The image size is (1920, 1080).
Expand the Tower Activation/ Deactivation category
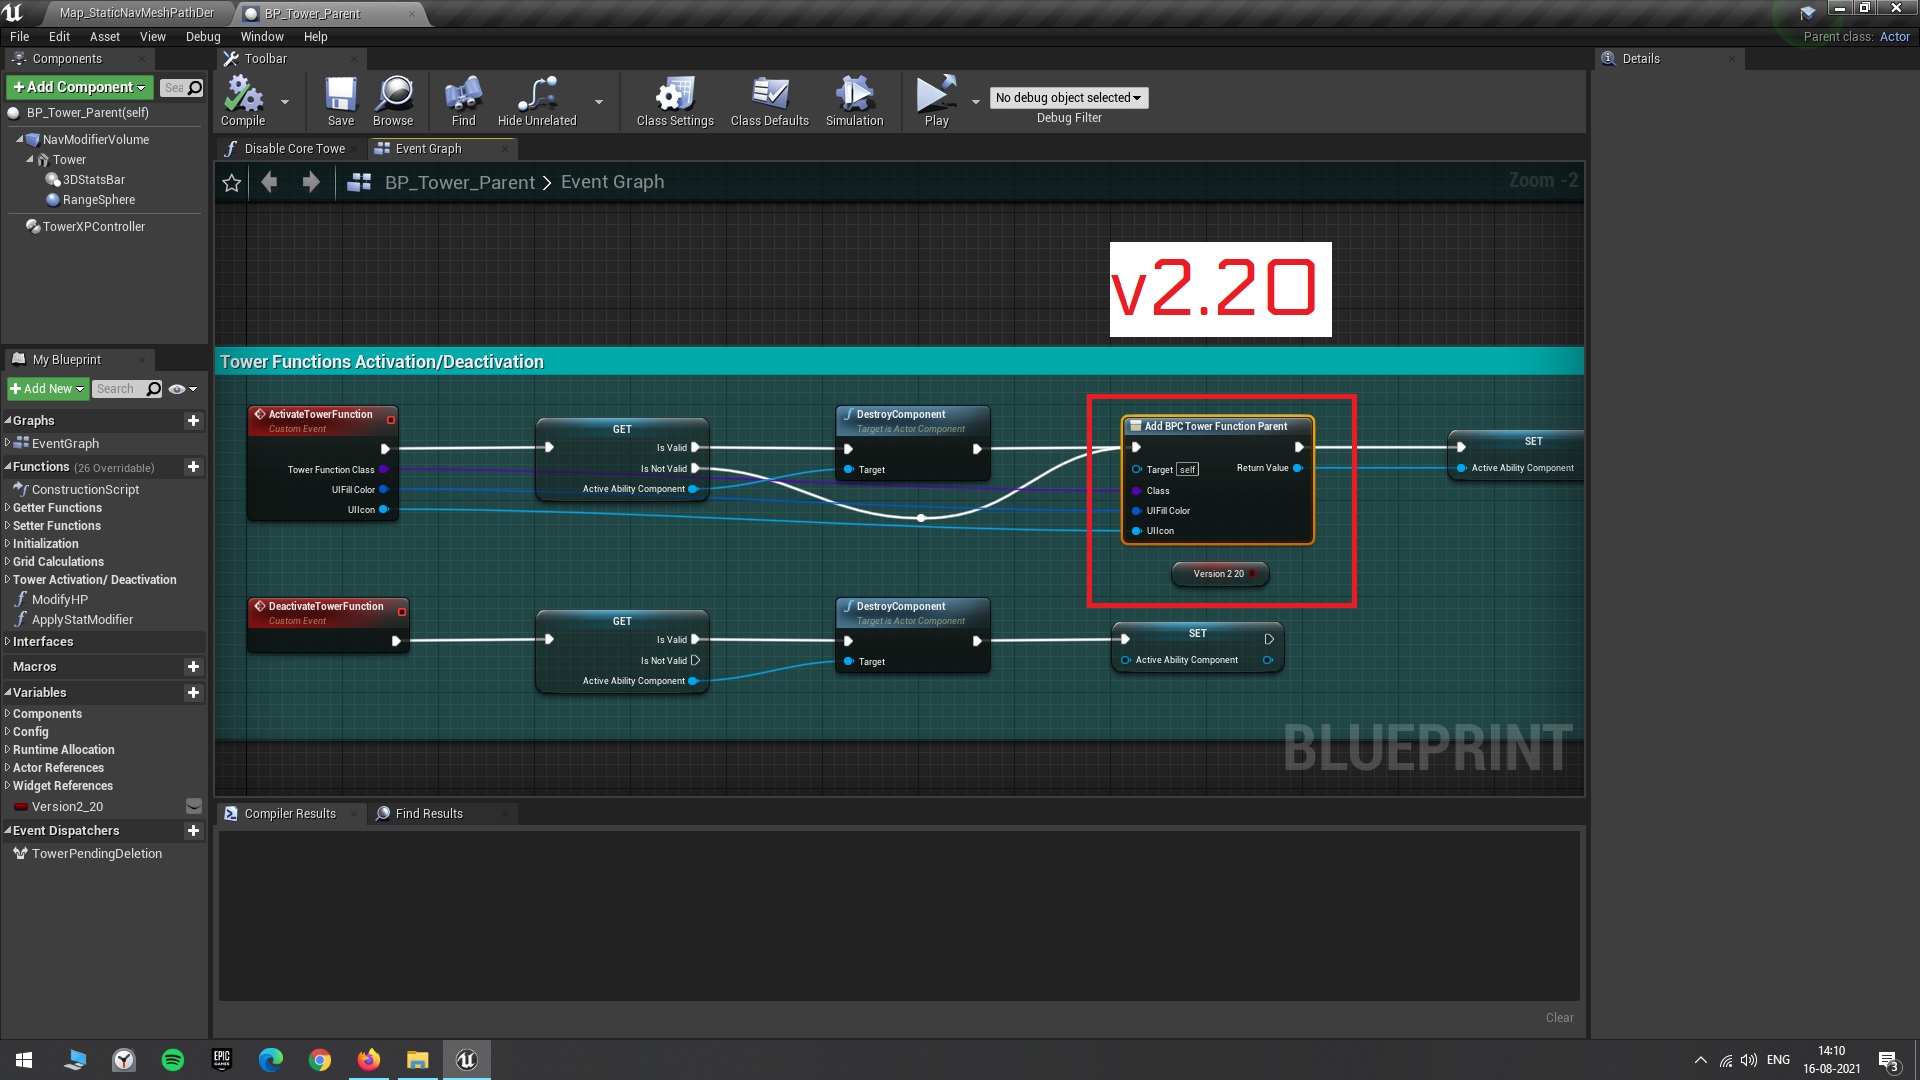point(8,580)
